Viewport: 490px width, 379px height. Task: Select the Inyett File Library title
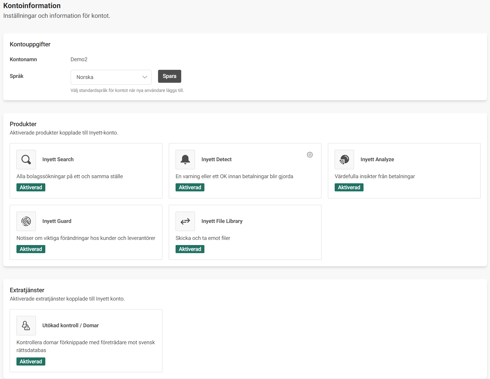coord(222,221)
